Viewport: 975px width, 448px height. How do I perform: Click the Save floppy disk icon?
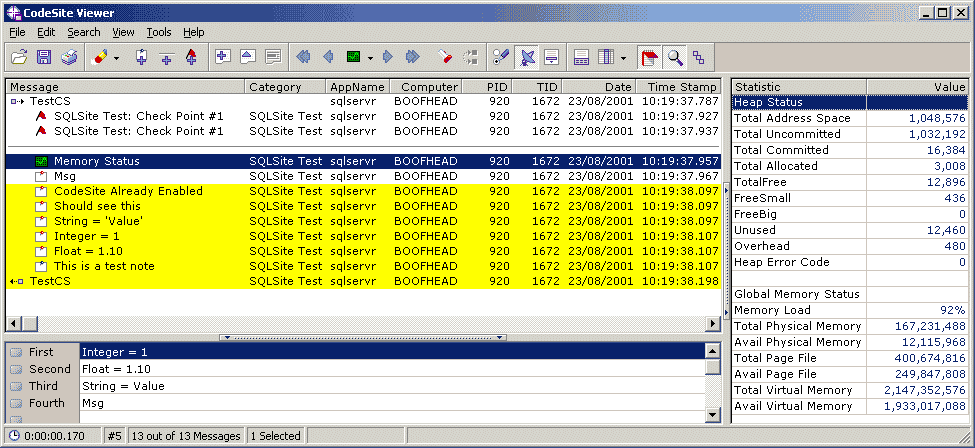(x=44, y=57)
